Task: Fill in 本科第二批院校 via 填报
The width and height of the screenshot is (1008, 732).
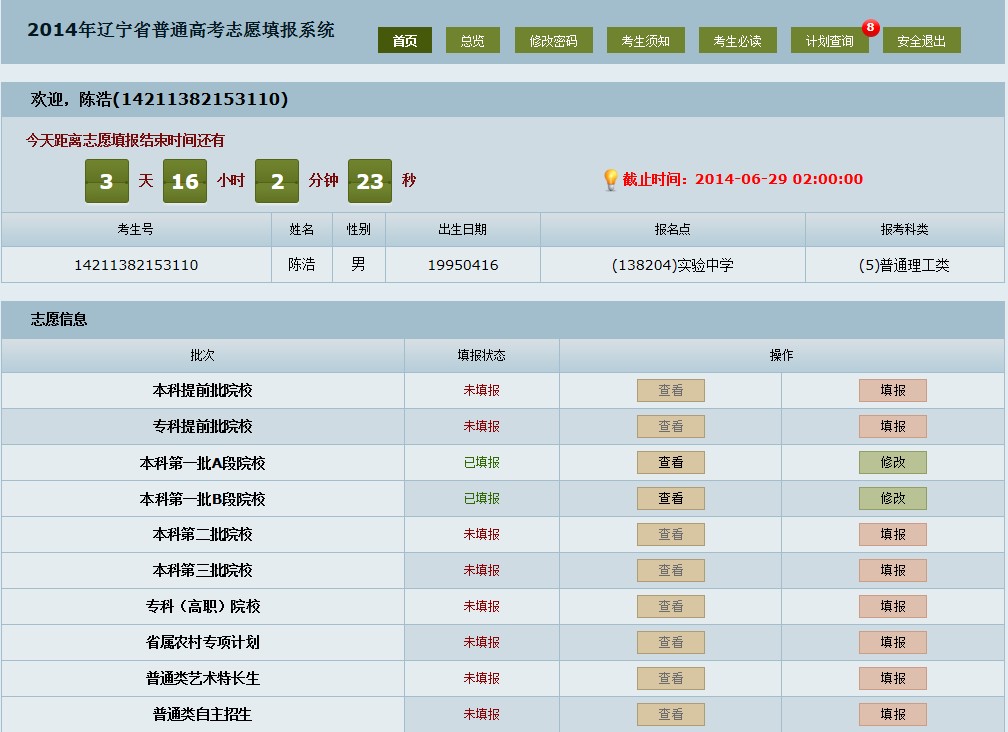Action: coord(892,534)
